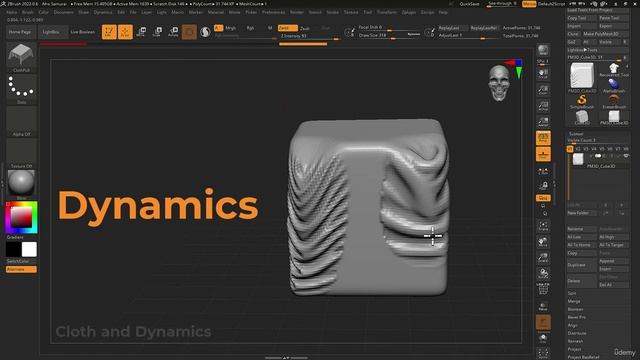Open the Dynamics menu

coord(103,12)
